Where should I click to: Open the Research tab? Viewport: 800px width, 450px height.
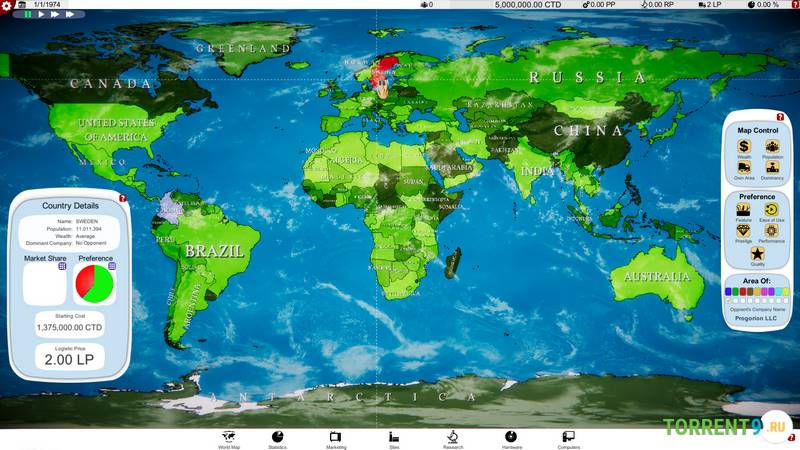[x=452, y=438]
